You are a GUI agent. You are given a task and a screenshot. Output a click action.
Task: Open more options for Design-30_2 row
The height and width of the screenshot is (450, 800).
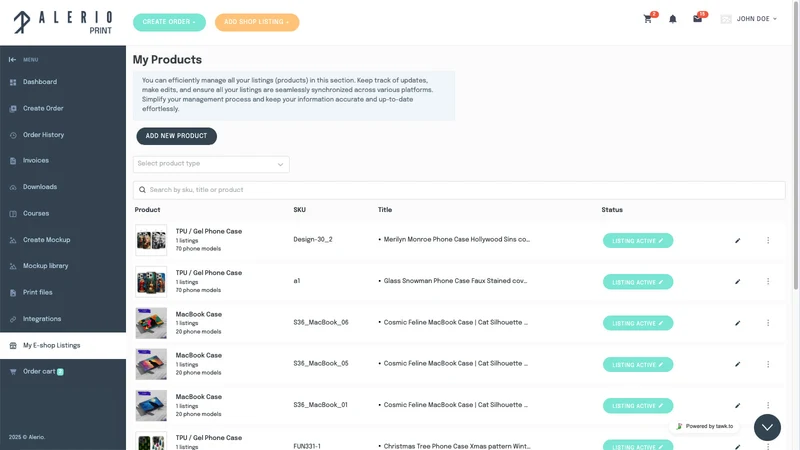point(768,240)
